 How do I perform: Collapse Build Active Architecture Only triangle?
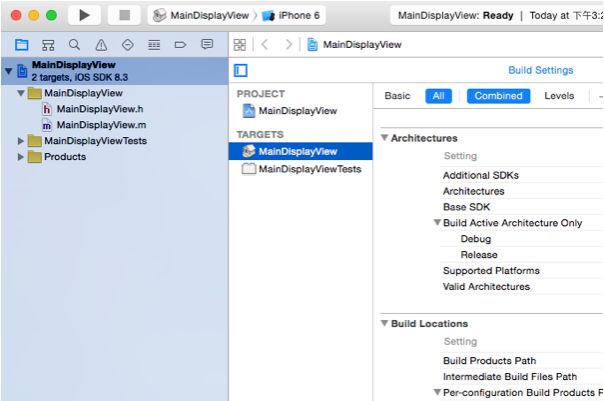pyautogui.click(x=437, y=222)
